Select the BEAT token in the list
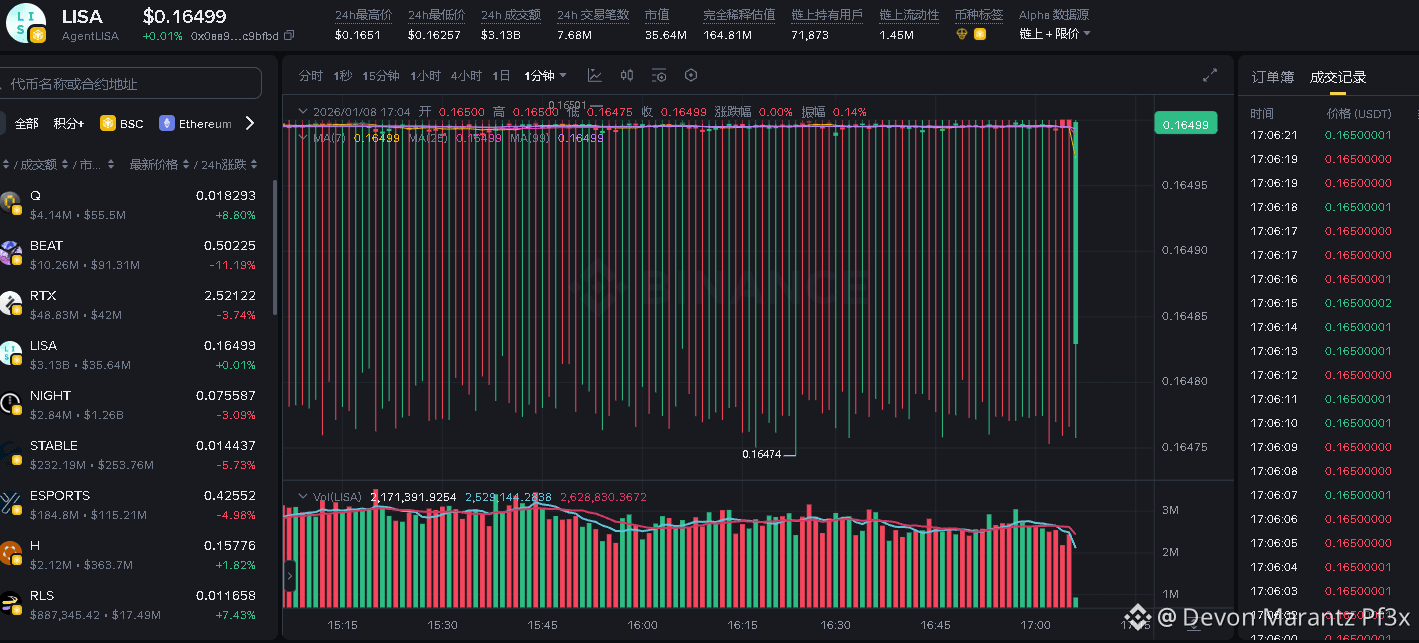Viewport: 1419px width, 643px height. 47,246
